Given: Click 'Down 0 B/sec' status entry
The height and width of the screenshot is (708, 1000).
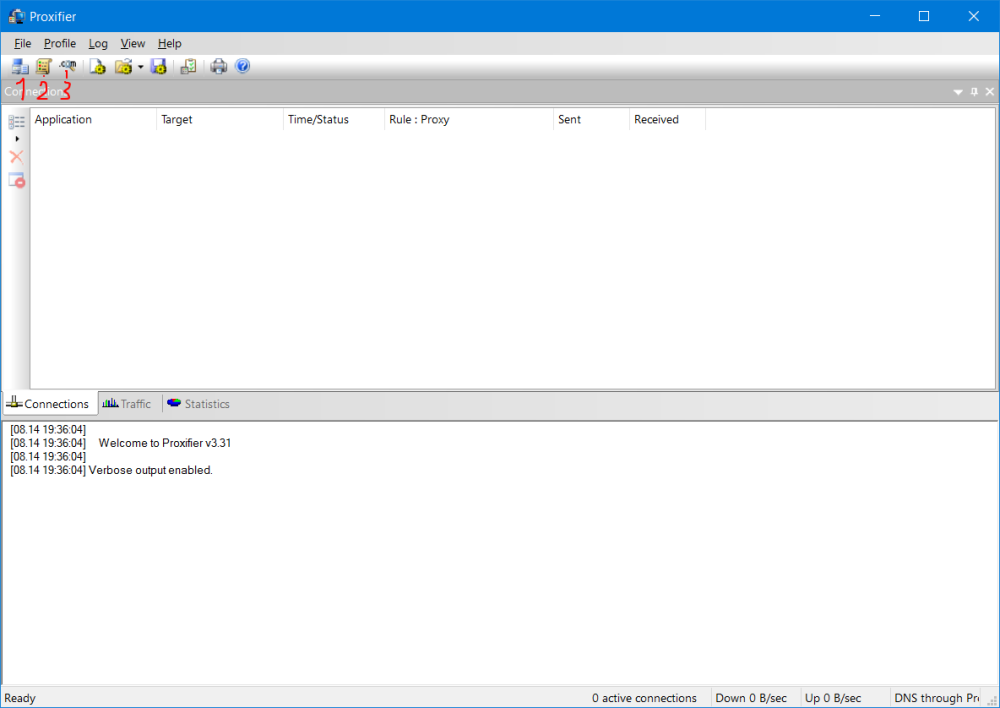Looking at the screenshot, I should [751, 698].
